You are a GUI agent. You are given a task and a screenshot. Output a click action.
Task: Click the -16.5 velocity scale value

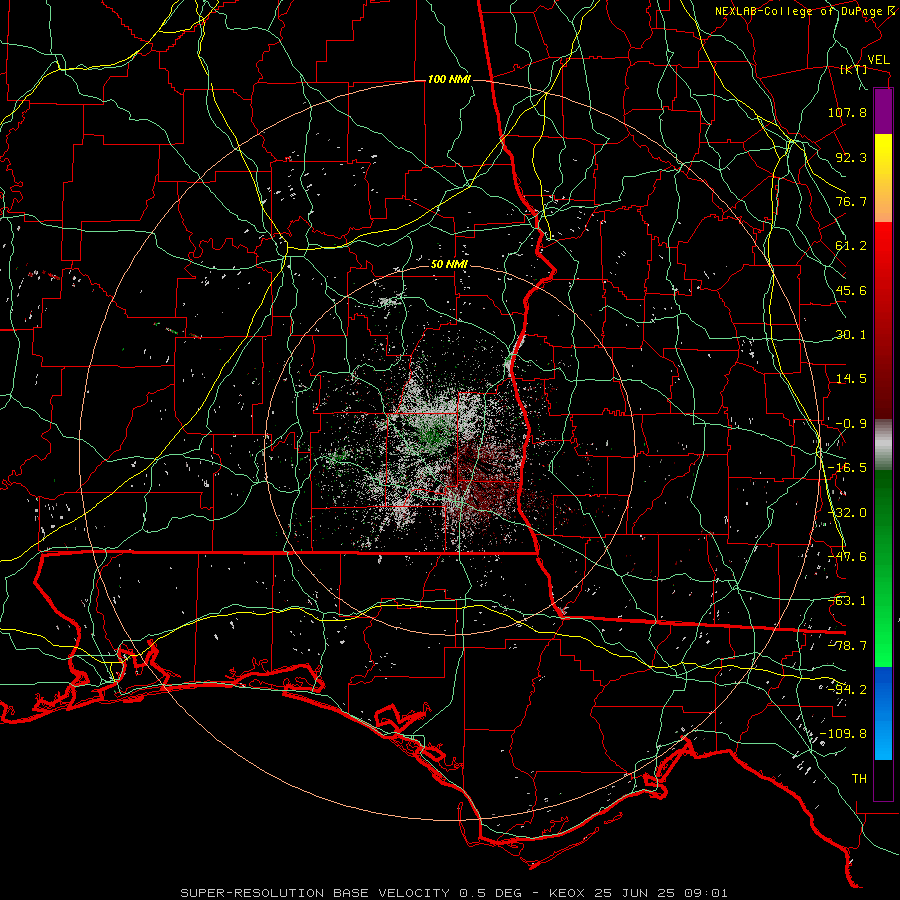click(x=847, y=468)
